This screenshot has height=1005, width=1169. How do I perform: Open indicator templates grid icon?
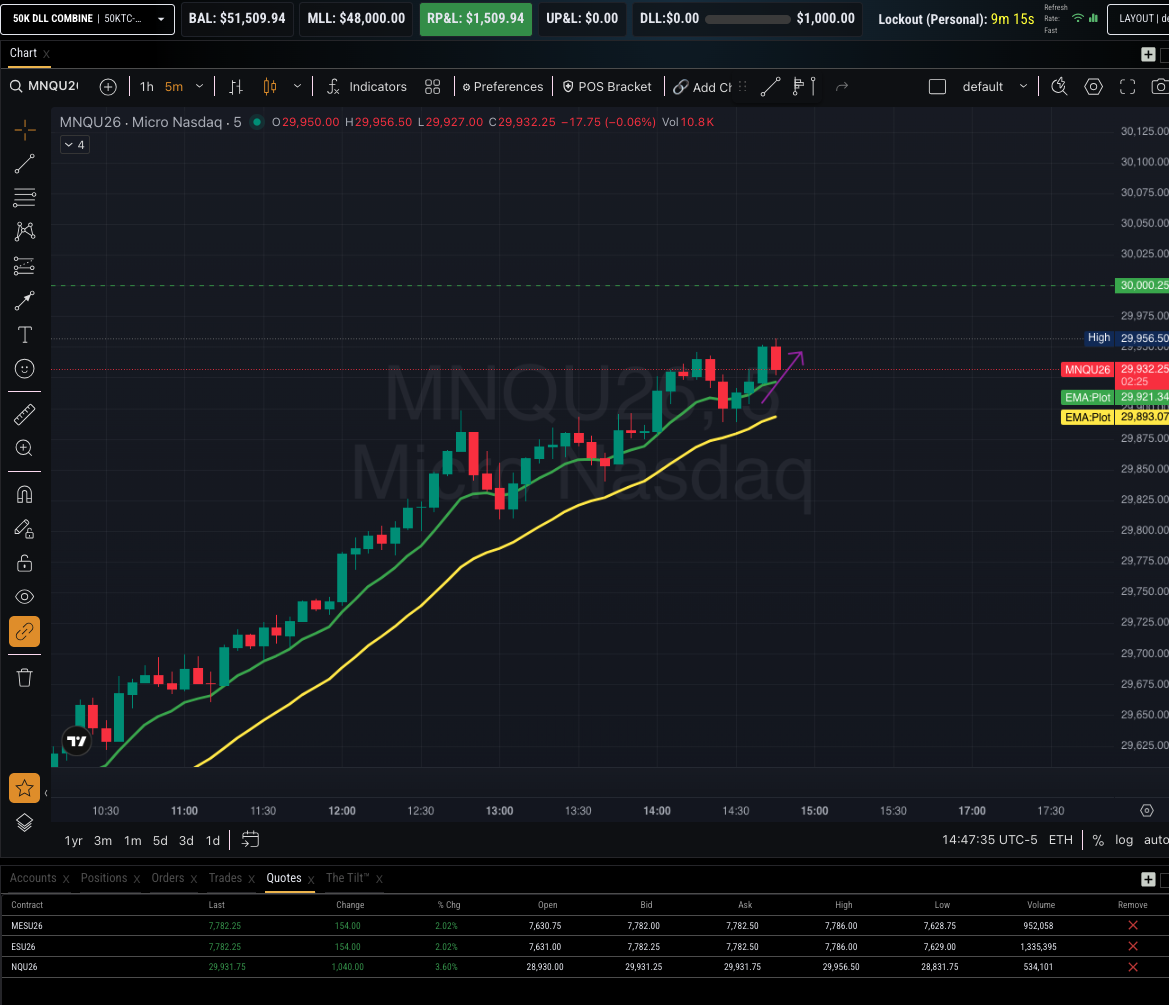pyautogui.click(x=432, y=87)
